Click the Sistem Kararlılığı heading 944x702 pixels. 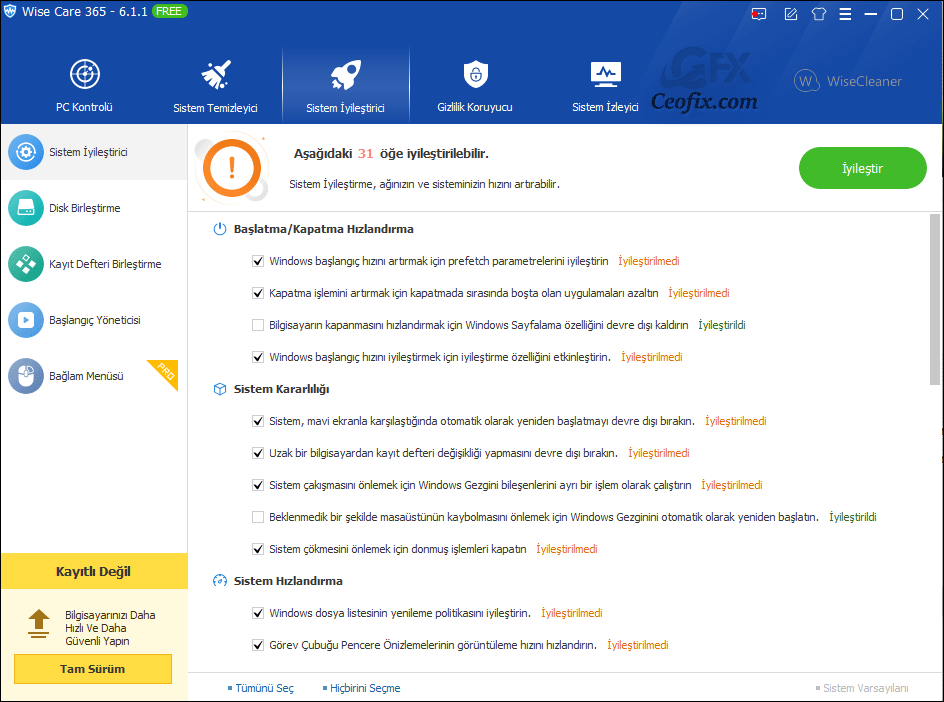tap(282, 389)
